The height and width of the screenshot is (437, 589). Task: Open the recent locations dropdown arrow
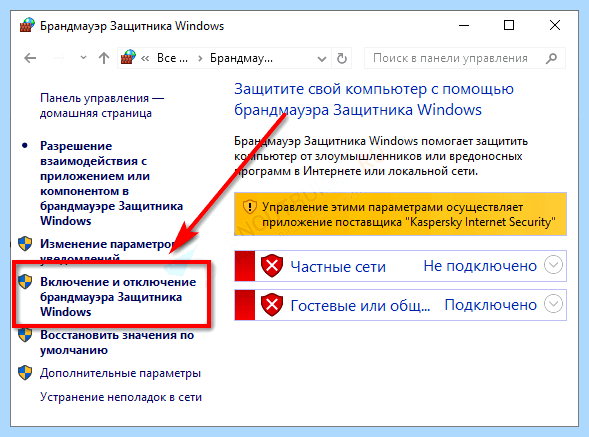click(x=83, y=58)
